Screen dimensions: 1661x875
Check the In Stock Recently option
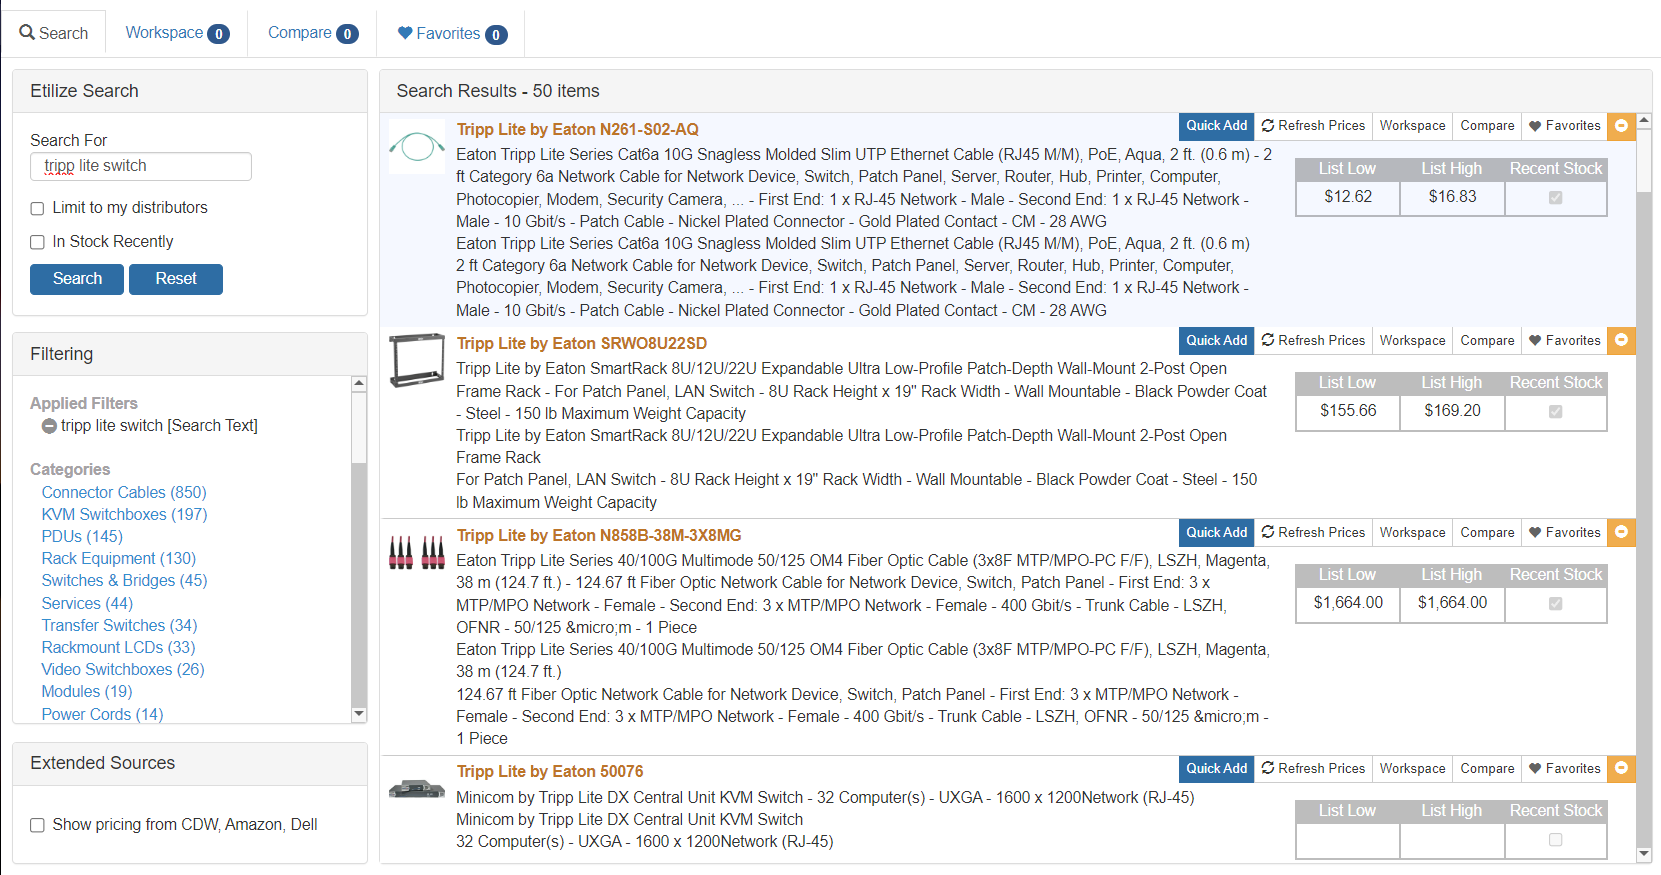pos(38,243)
